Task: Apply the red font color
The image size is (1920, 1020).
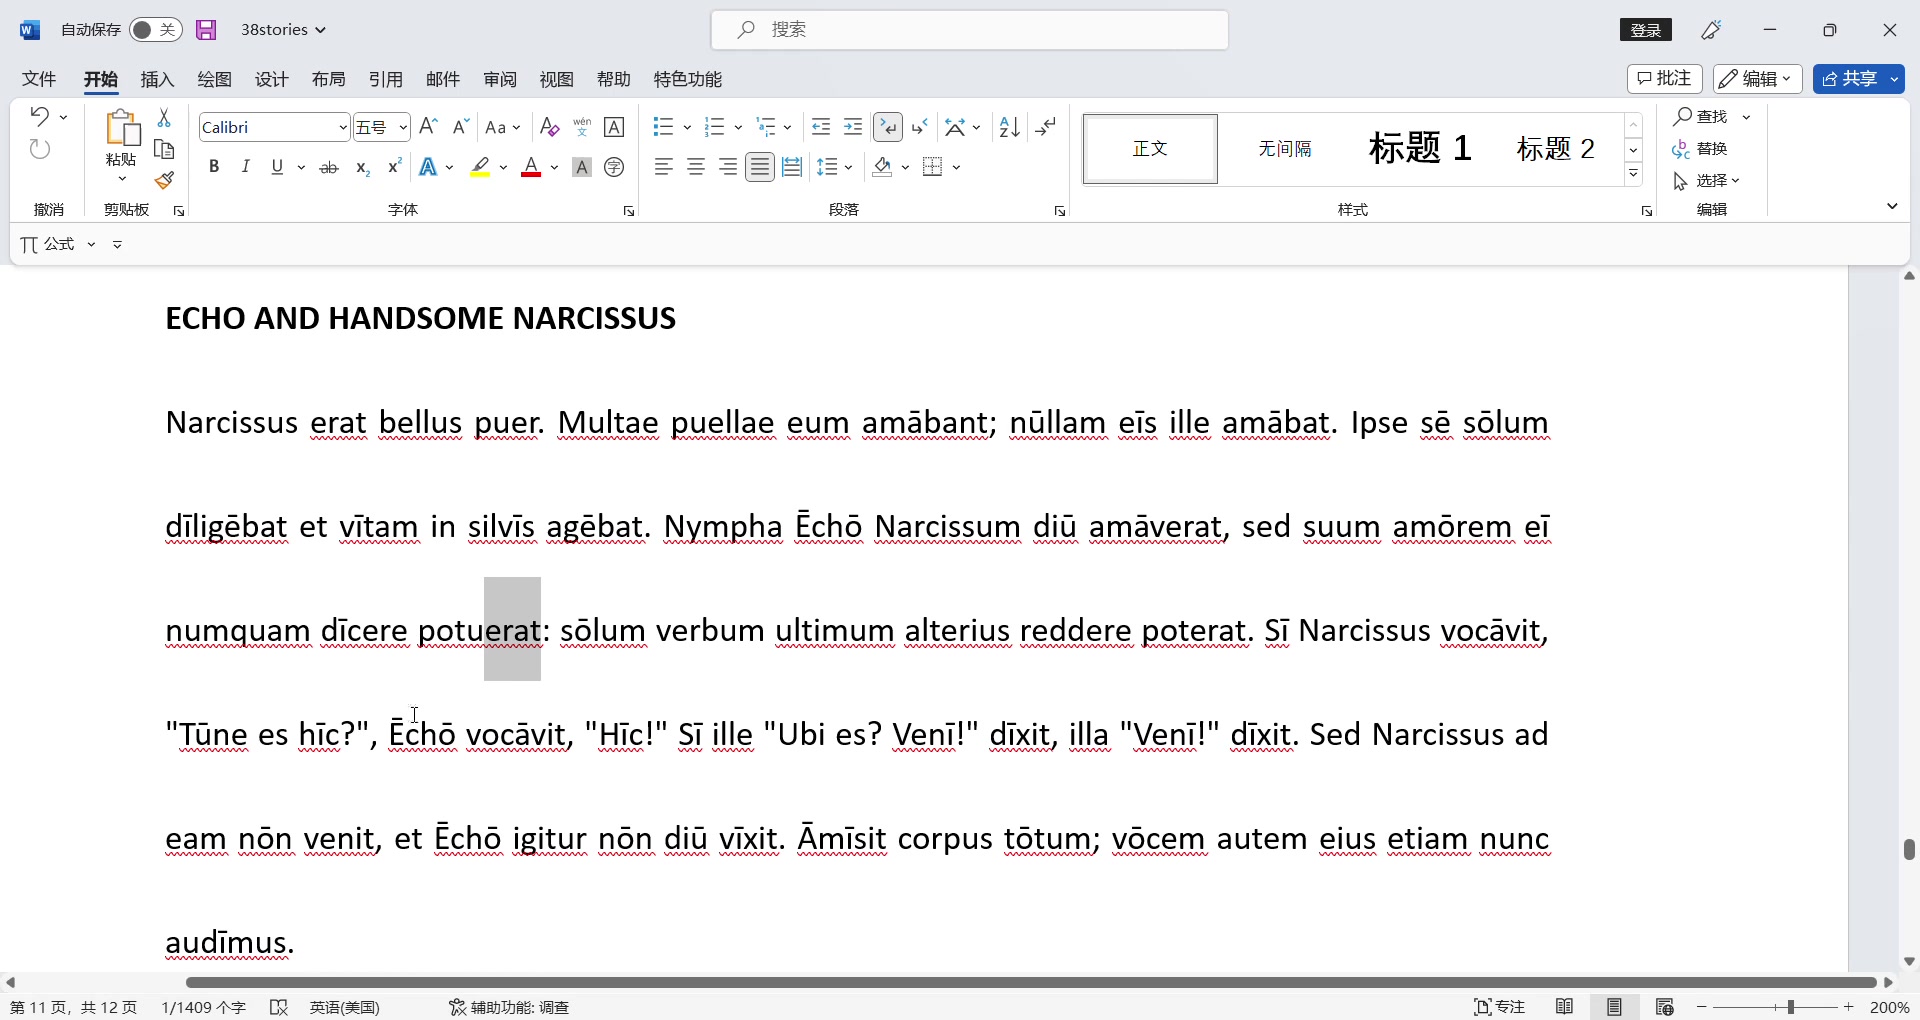Action: pos(532,167)
